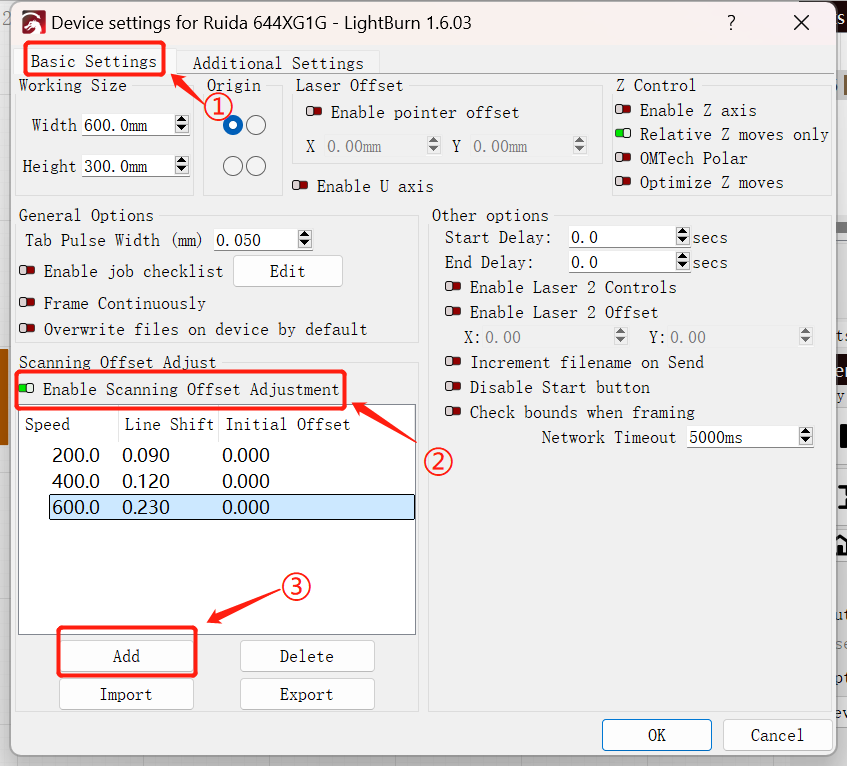The width and height of the screenshot is (847, 766).
Task: Click the question mark help button
Action: click(732, 22)
